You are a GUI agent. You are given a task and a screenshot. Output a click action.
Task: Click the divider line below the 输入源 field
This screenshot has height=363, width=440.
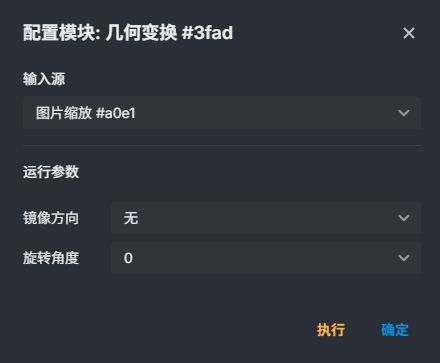click(222, 145)
